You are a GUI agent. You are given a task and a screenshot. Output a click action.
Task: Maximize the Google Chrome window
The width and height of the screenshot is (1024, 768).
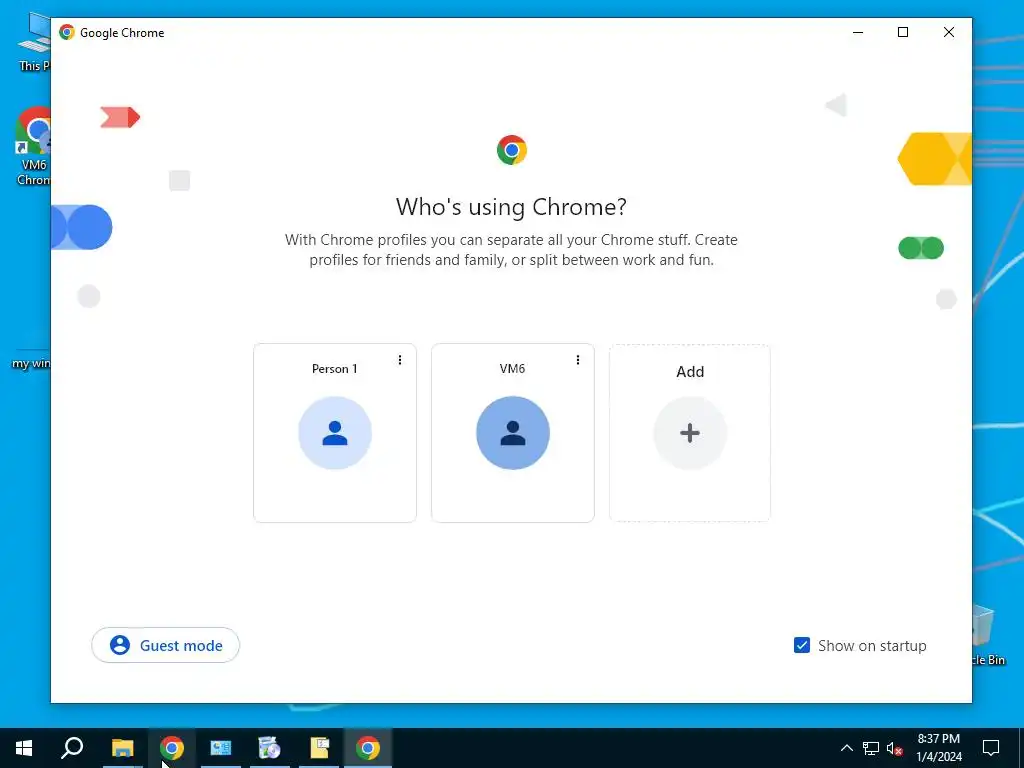[x=903, y=32]
